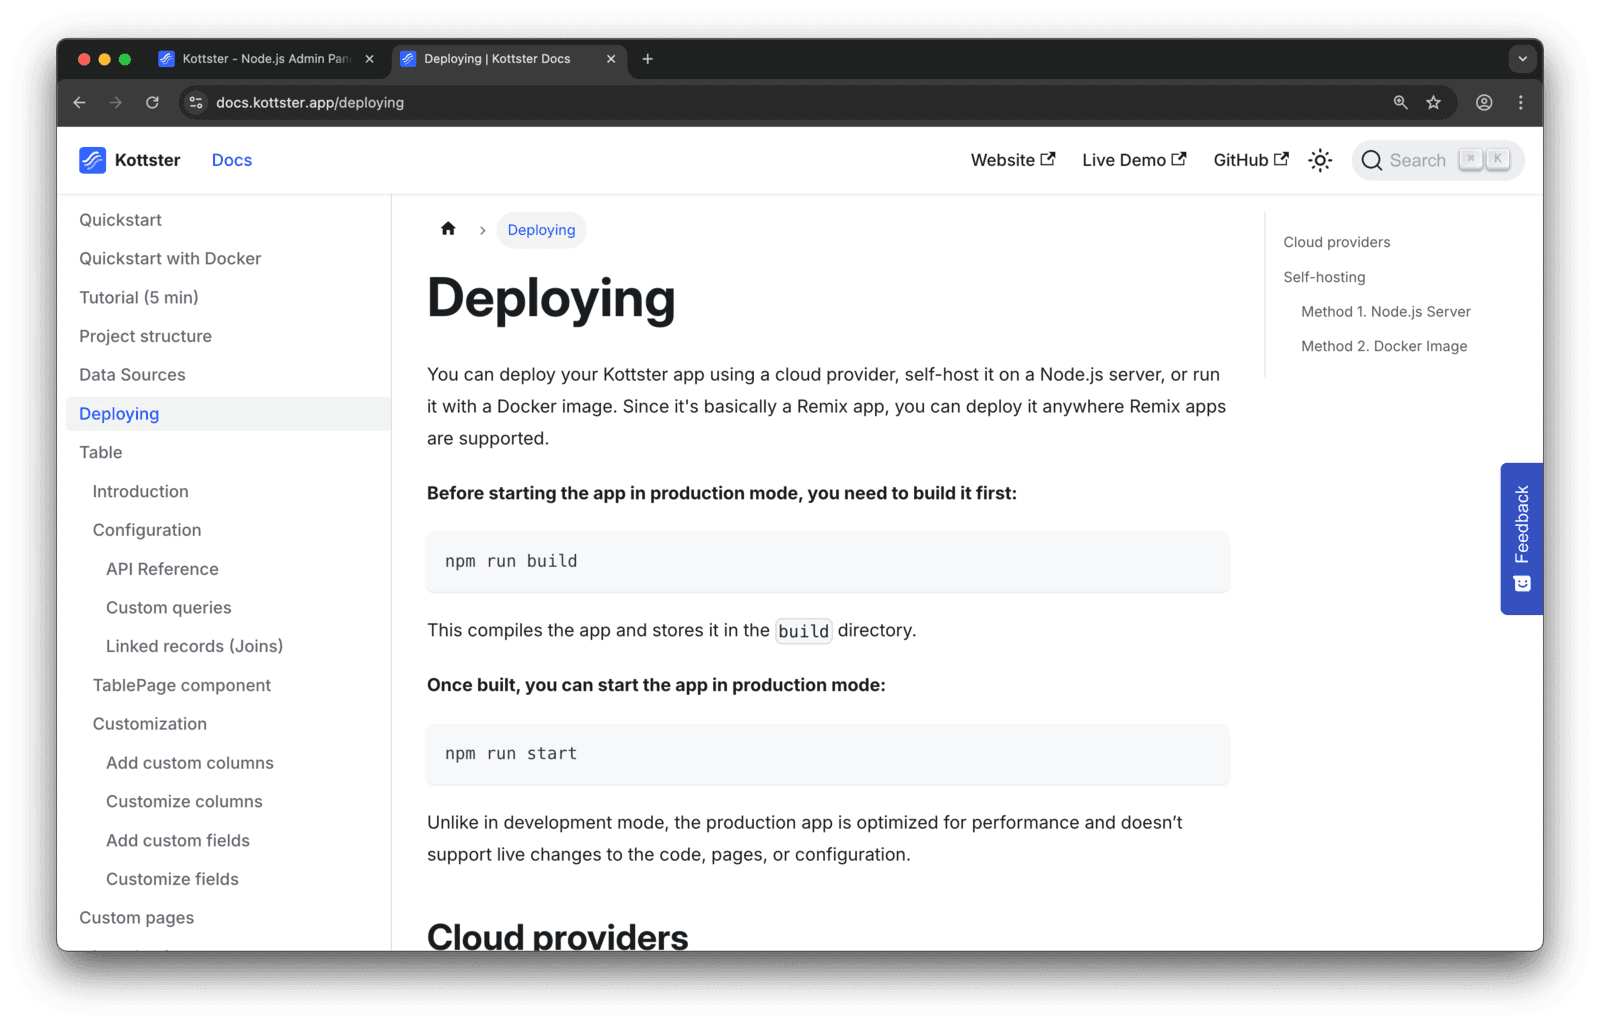The height and width of the screenshot is (1026, 1600).
Task: Click the Kottster brand name
Action: coord(147,160)
